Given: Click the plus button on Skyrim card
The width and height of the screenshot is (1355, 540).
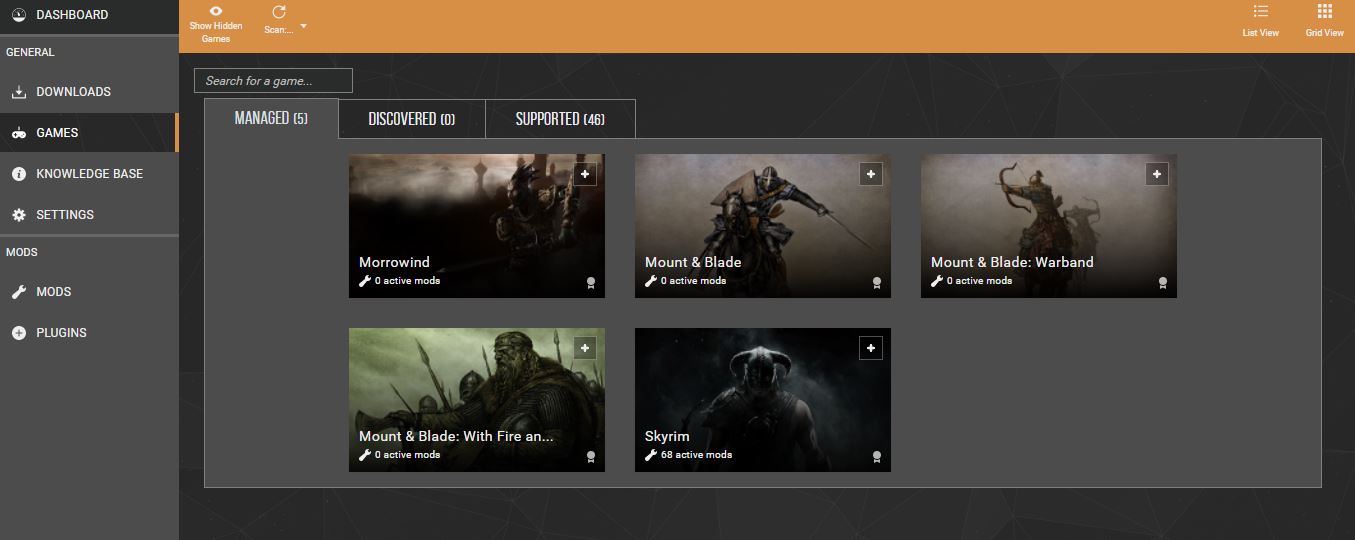Looking at the screenshot, I should click(871, 348).
